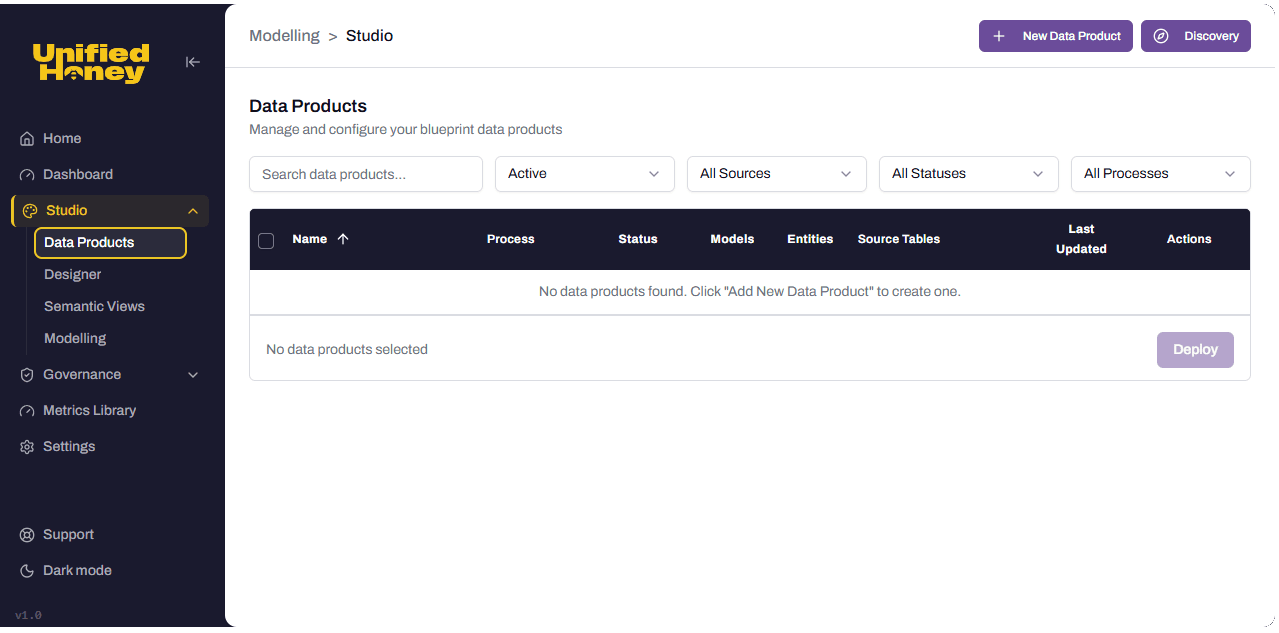Click the Discovery button
This screenshot has height=633, width=1279.
click(1196, 36)
